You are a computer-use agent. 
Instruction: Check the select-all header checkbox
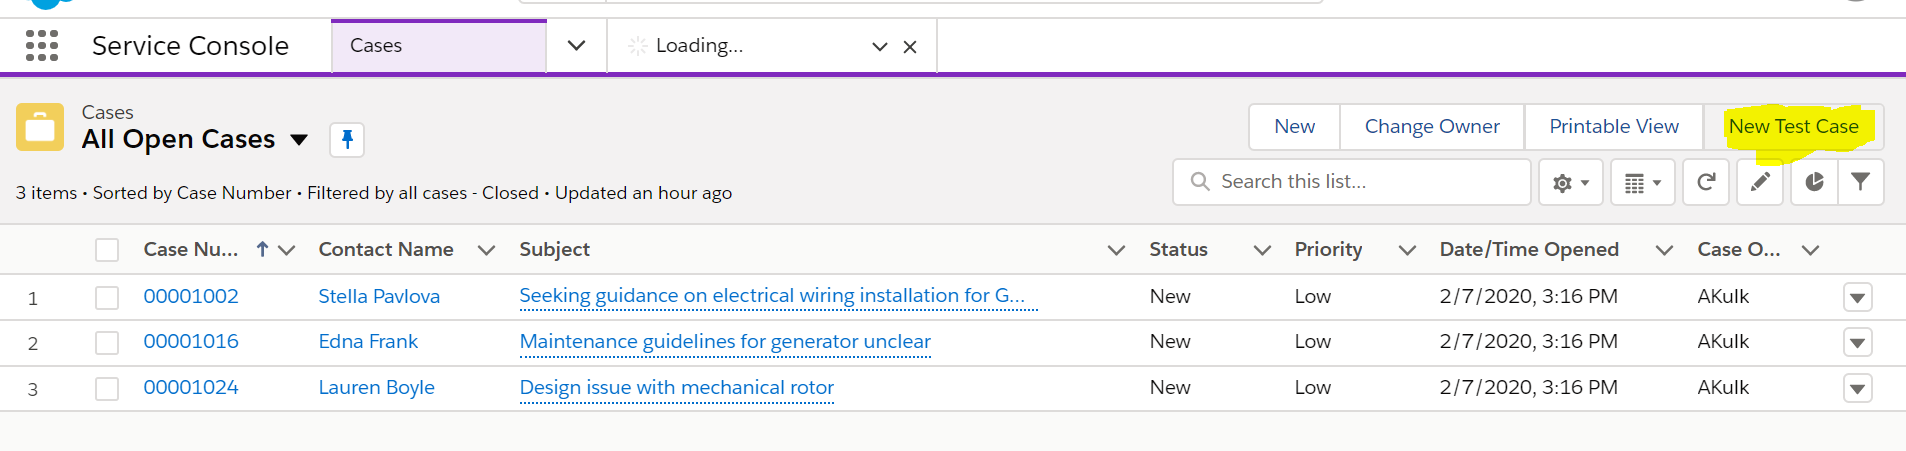pyautogui.click(x=107, y=250)
